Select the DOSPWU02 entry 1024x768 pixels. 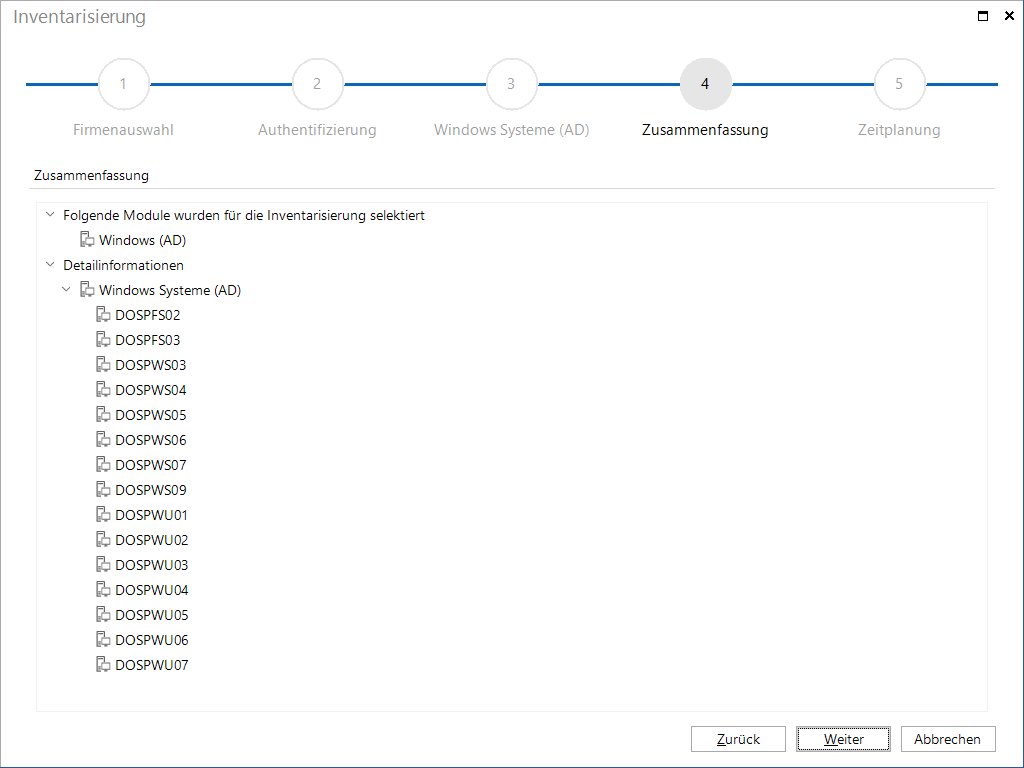click(152, 539)
